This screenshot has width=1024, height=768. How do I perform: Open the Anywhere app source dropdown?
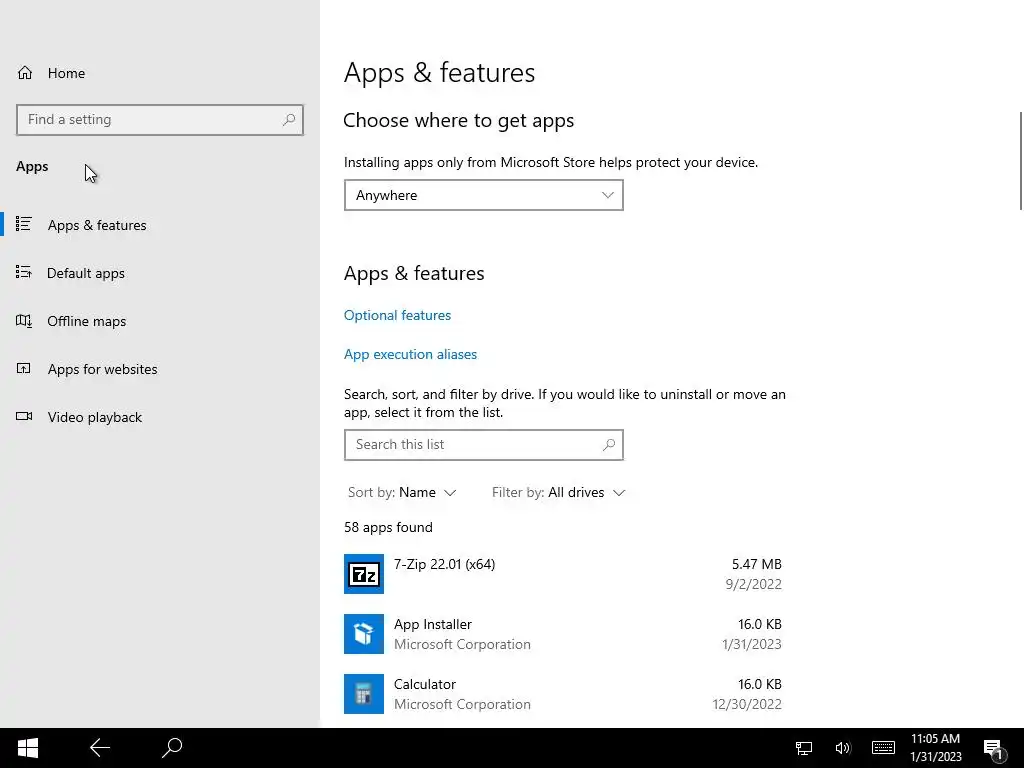483,195
